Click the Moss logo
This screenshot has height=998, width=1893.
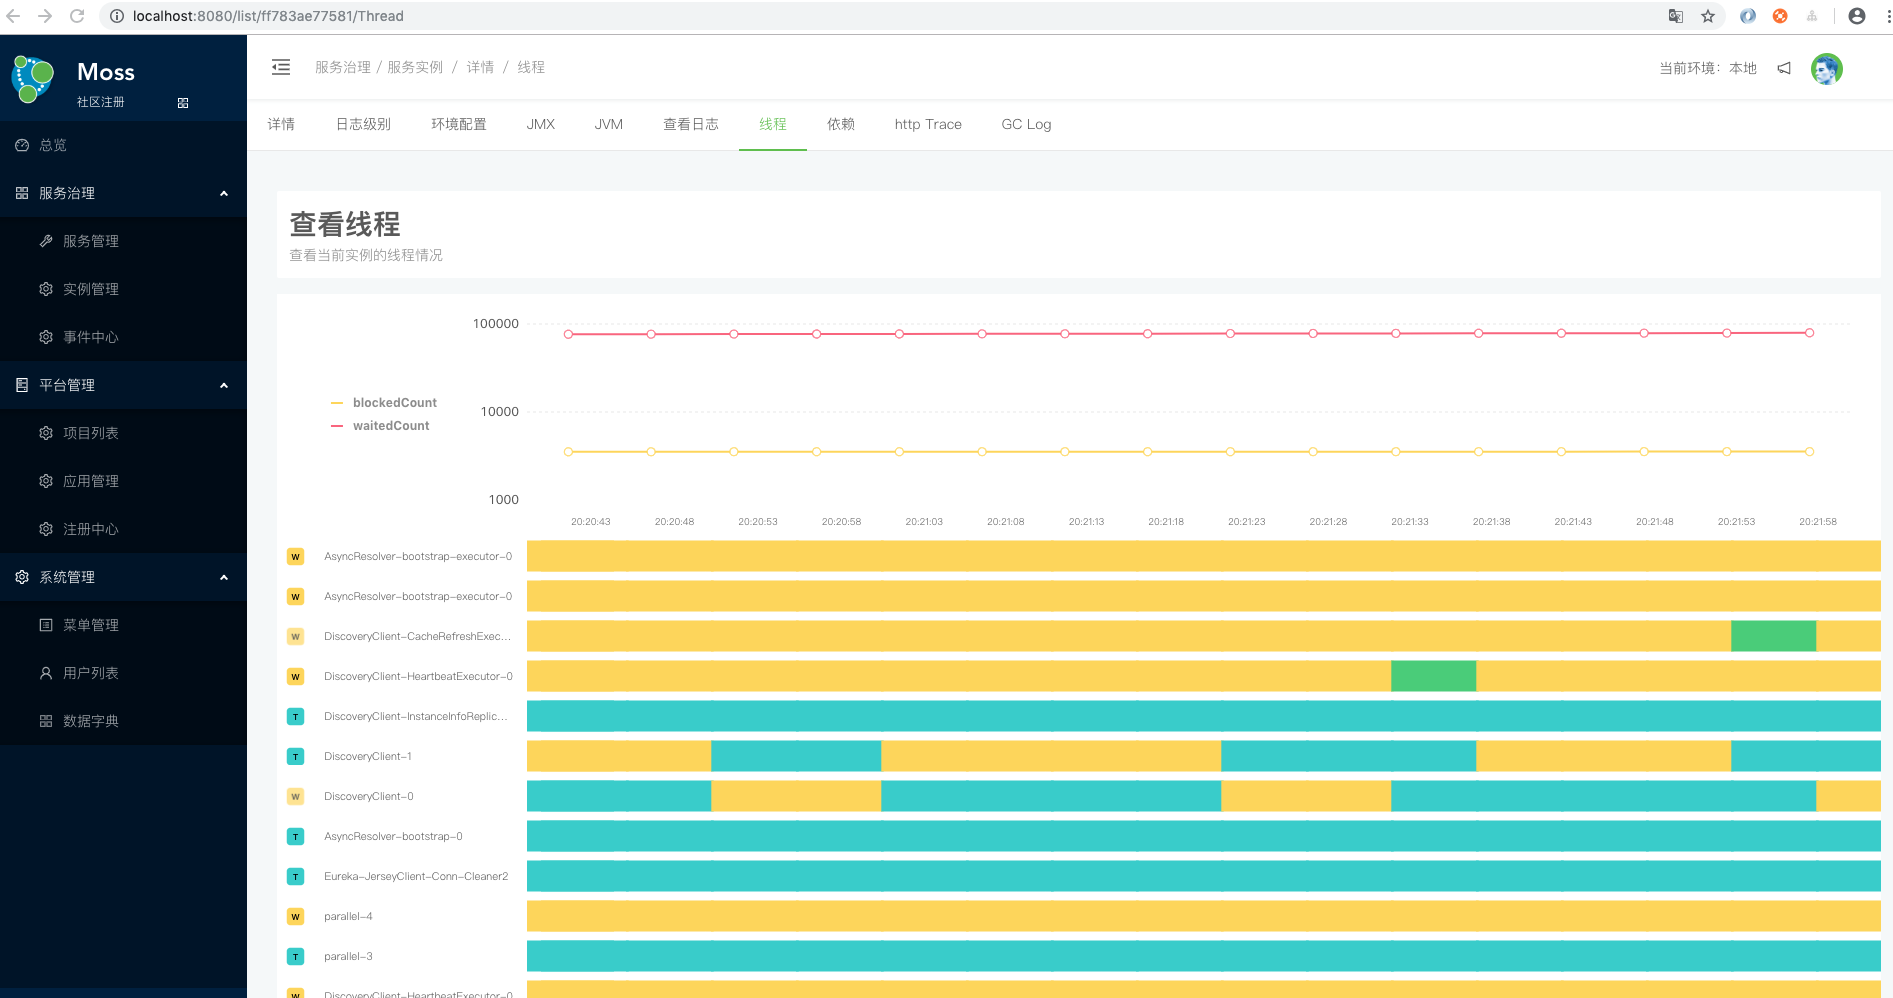[x=33, y=79]
